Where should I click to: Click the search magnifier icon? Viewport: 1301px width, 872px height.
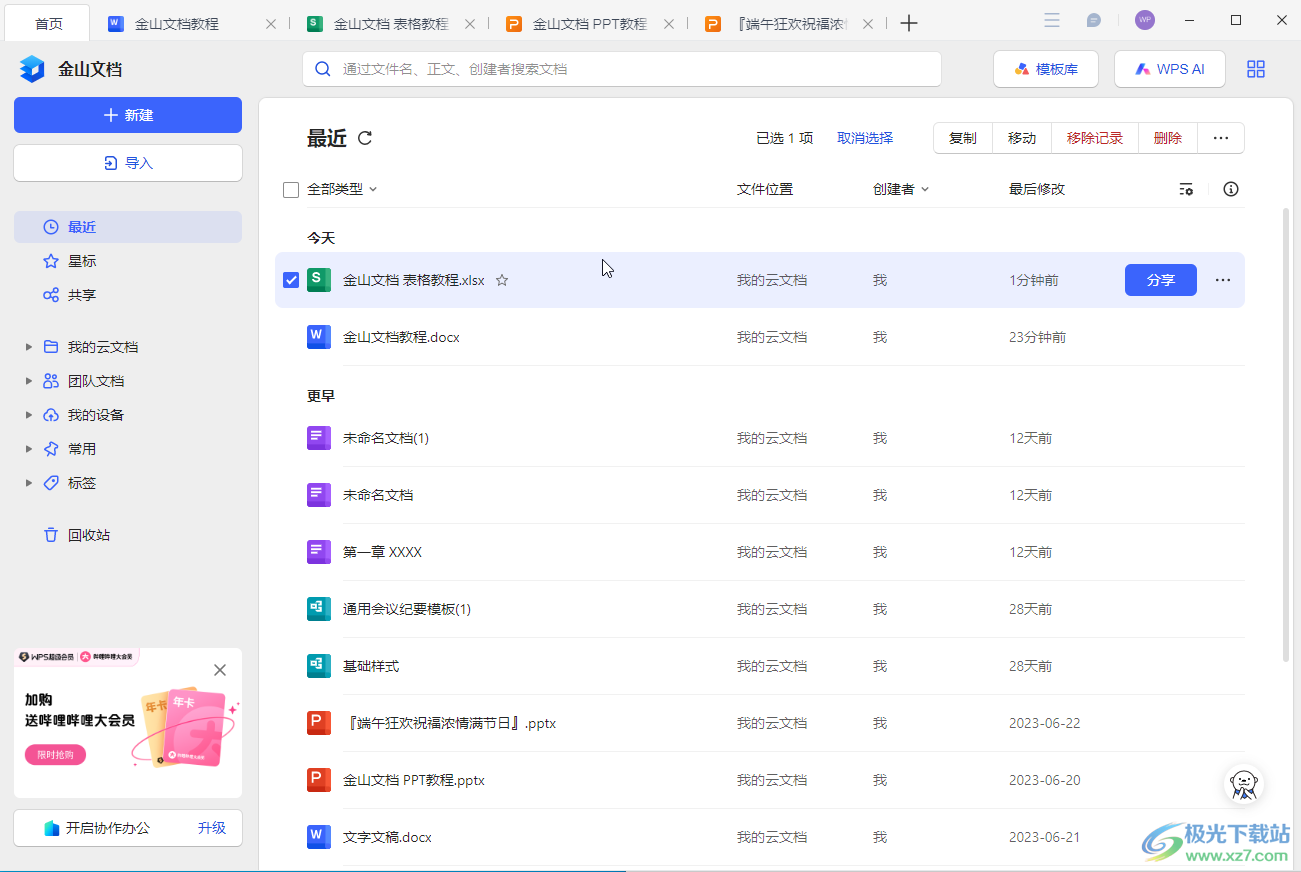323,69
